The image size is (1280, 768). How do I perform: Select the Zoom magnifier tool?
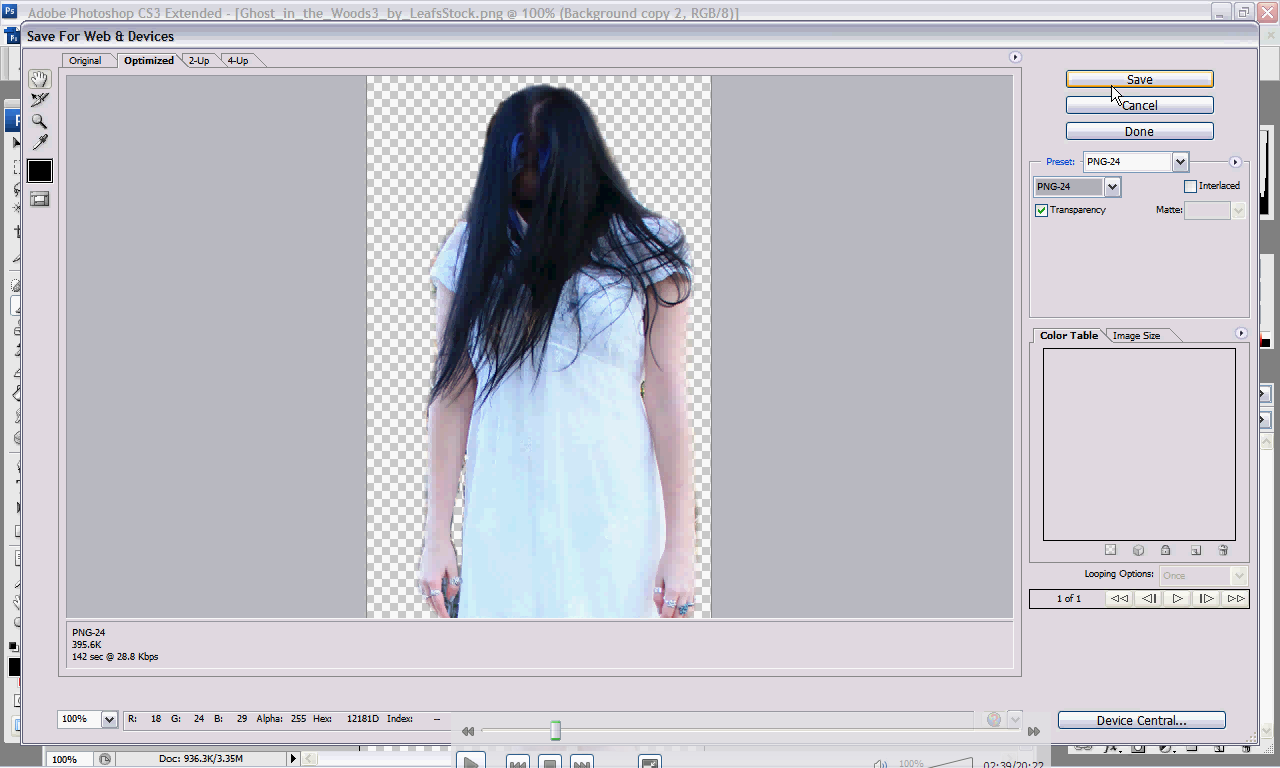point(39,121)
